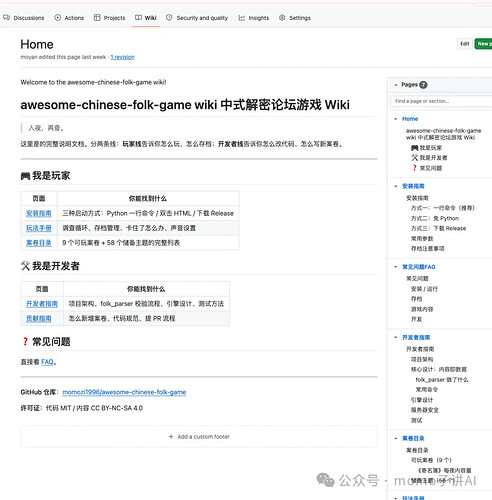Click the Security shield icon
This screenshot has width=492, height=500.
click(x=169, y=18)
